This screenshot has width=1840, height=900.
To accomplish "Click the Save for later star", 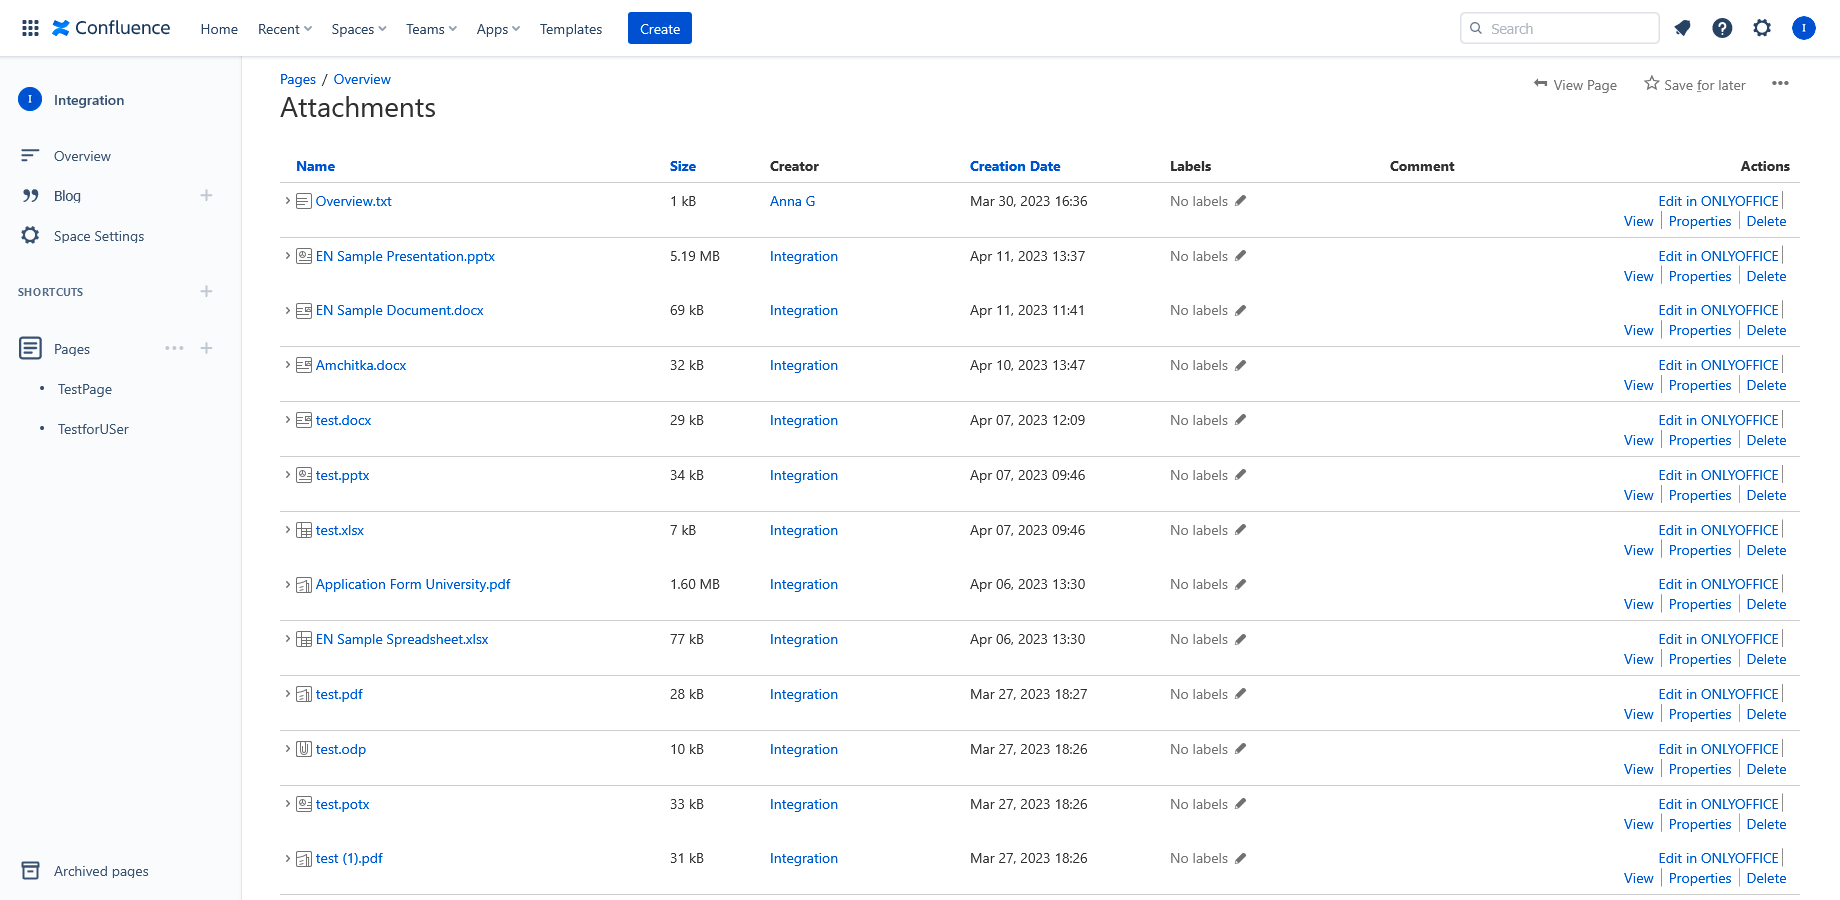I will click(x=1652, y=83).
